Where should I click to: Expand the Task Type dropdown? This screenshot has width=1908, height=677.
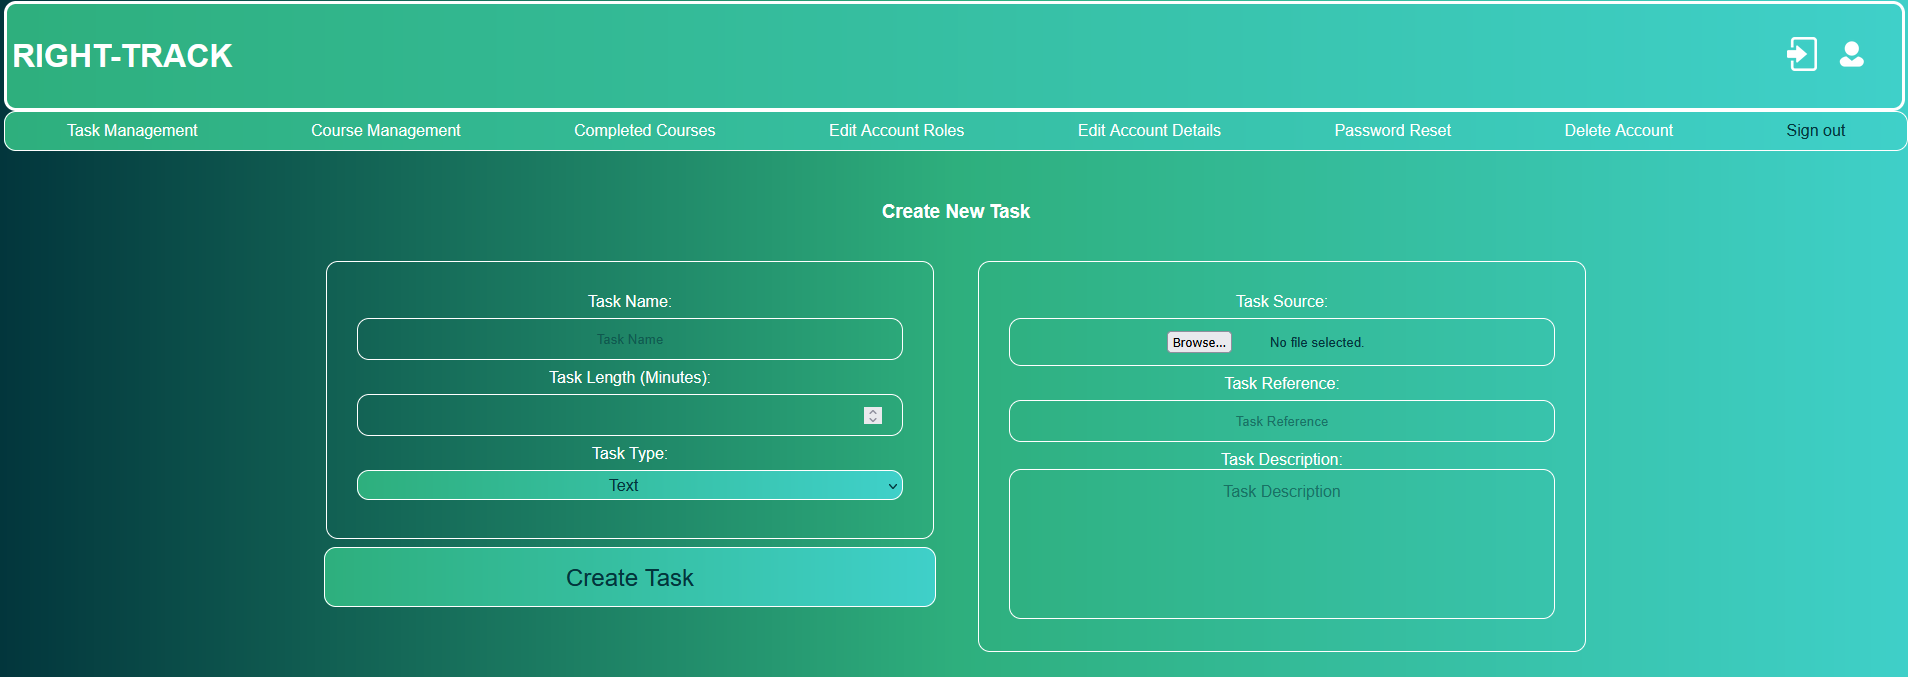click(x=629, y=485)
